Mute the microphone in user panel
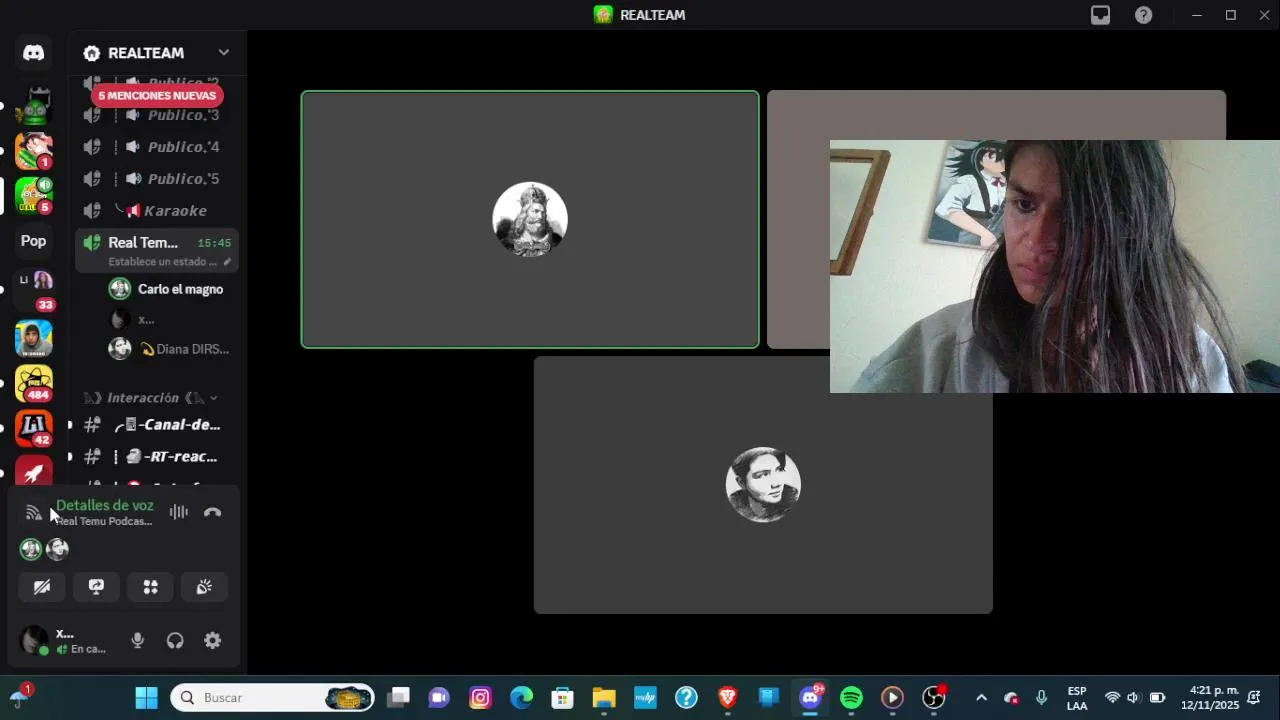 pyautogui.click(x=138, y=641)
